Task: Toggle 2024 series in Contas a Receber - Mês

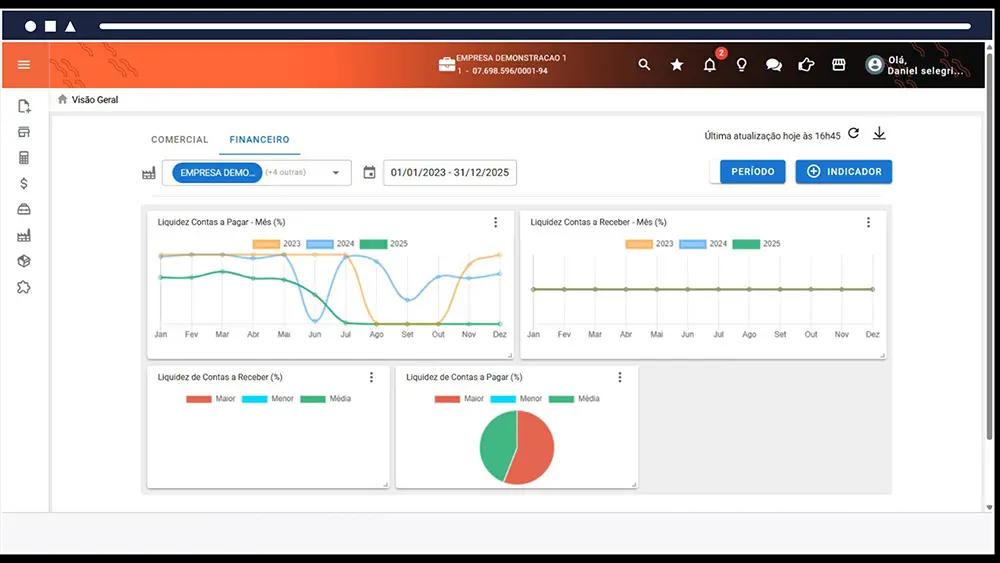Action: tap(703, 244)
